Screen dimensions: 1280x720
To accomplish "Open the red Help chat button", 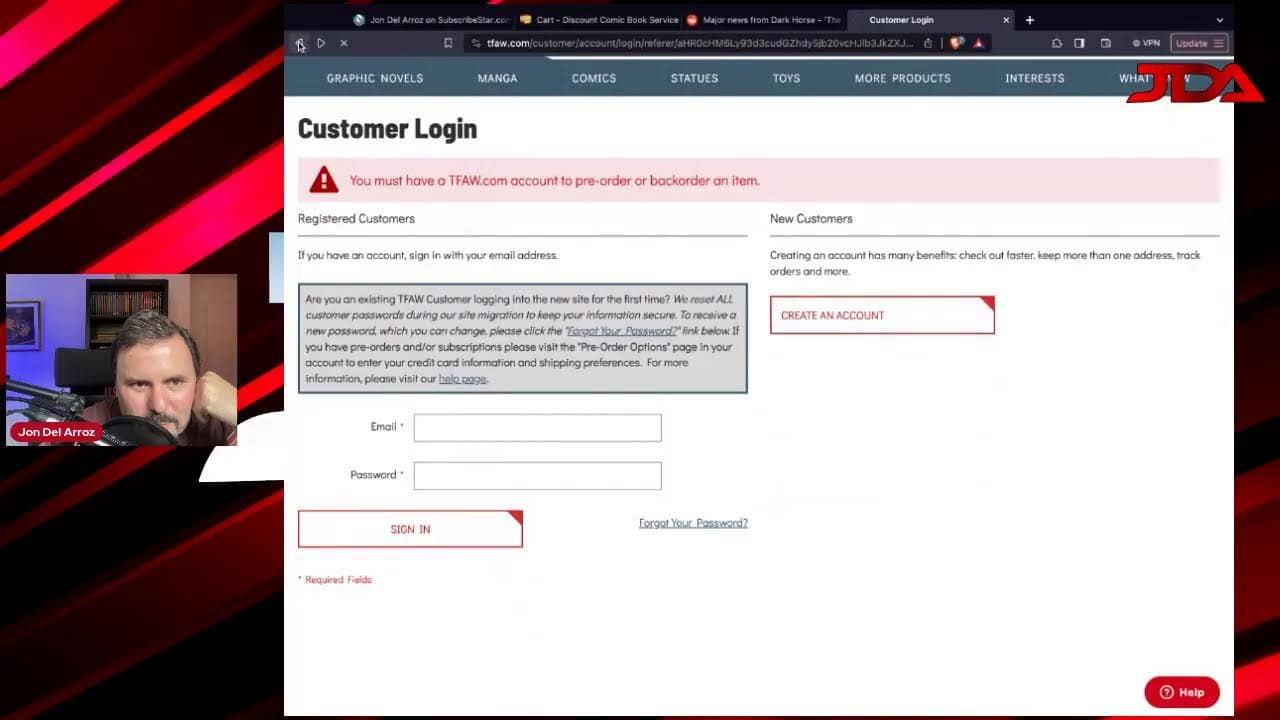I will click(x=1181, y=692).
